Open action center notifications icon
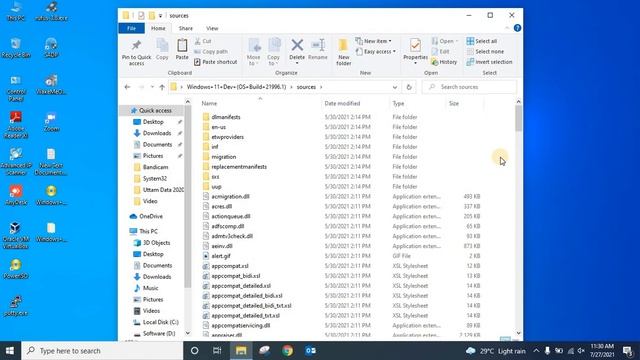The width and height of the screenshot is (640, 360). [628, 351]
